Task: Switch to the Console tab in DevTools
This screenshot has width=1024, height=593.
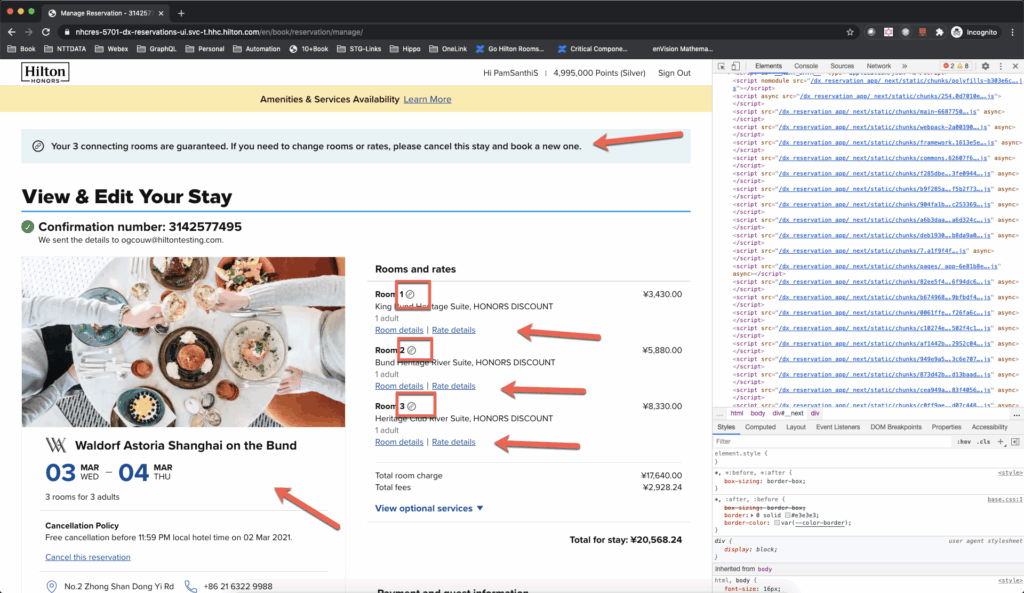Action: [806, 66]
